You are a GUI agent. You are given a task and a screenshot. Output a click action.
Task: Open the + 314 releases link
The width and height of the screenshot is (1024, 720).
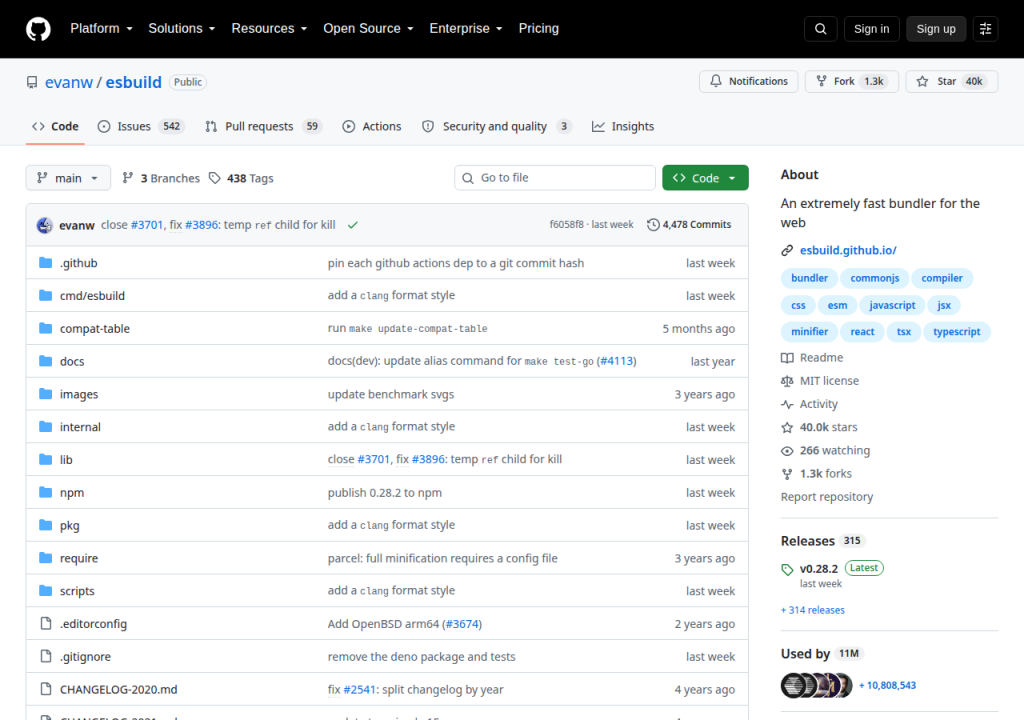point(812,610)
